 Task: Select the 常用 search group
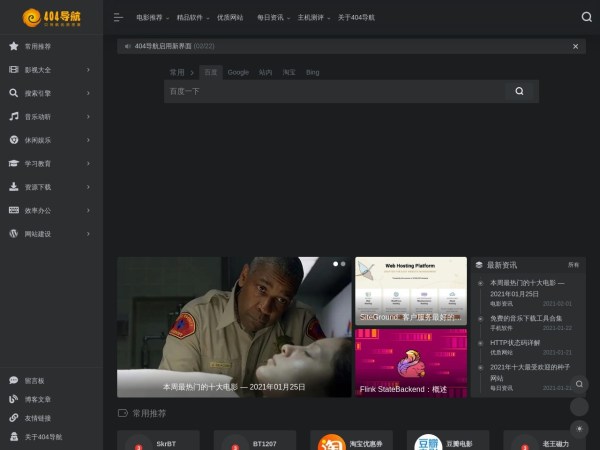(177, 72)
